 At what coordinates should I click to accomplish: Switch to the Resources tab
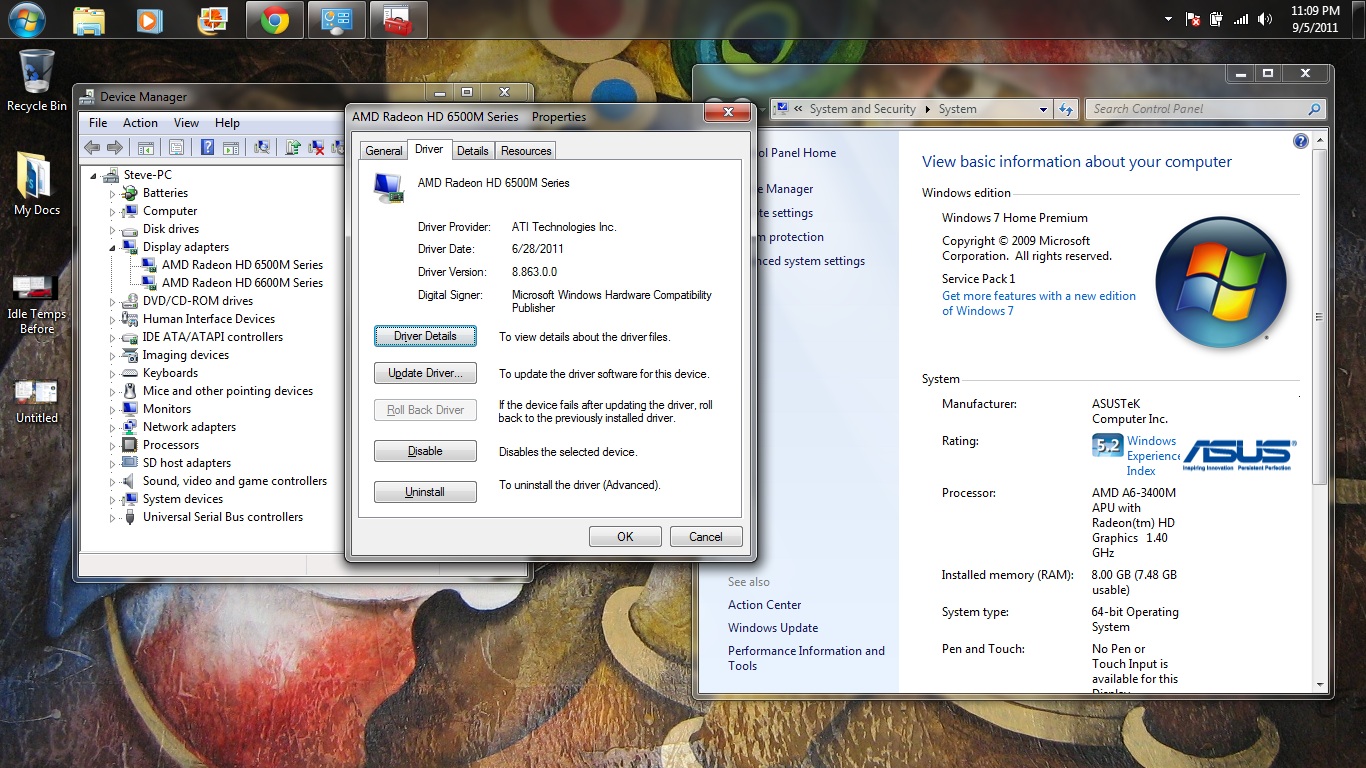(526, 151)
